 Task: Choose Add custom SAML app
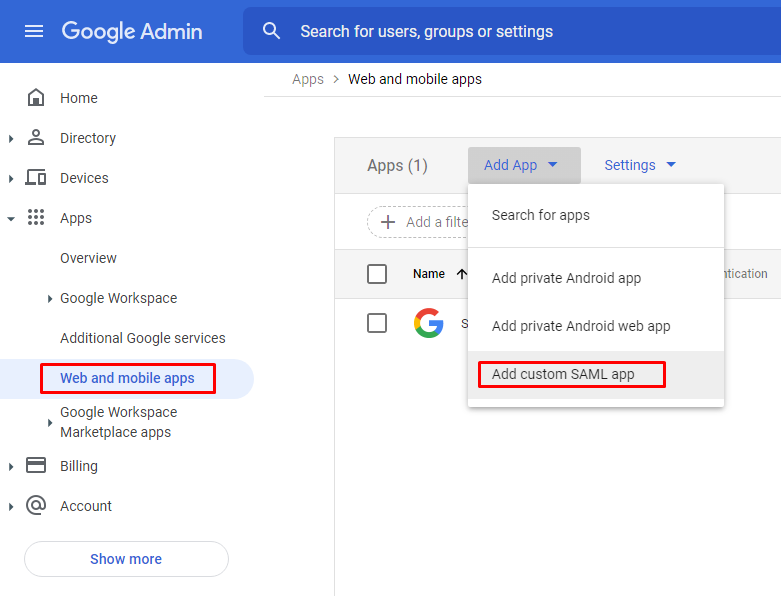[596, 374]
